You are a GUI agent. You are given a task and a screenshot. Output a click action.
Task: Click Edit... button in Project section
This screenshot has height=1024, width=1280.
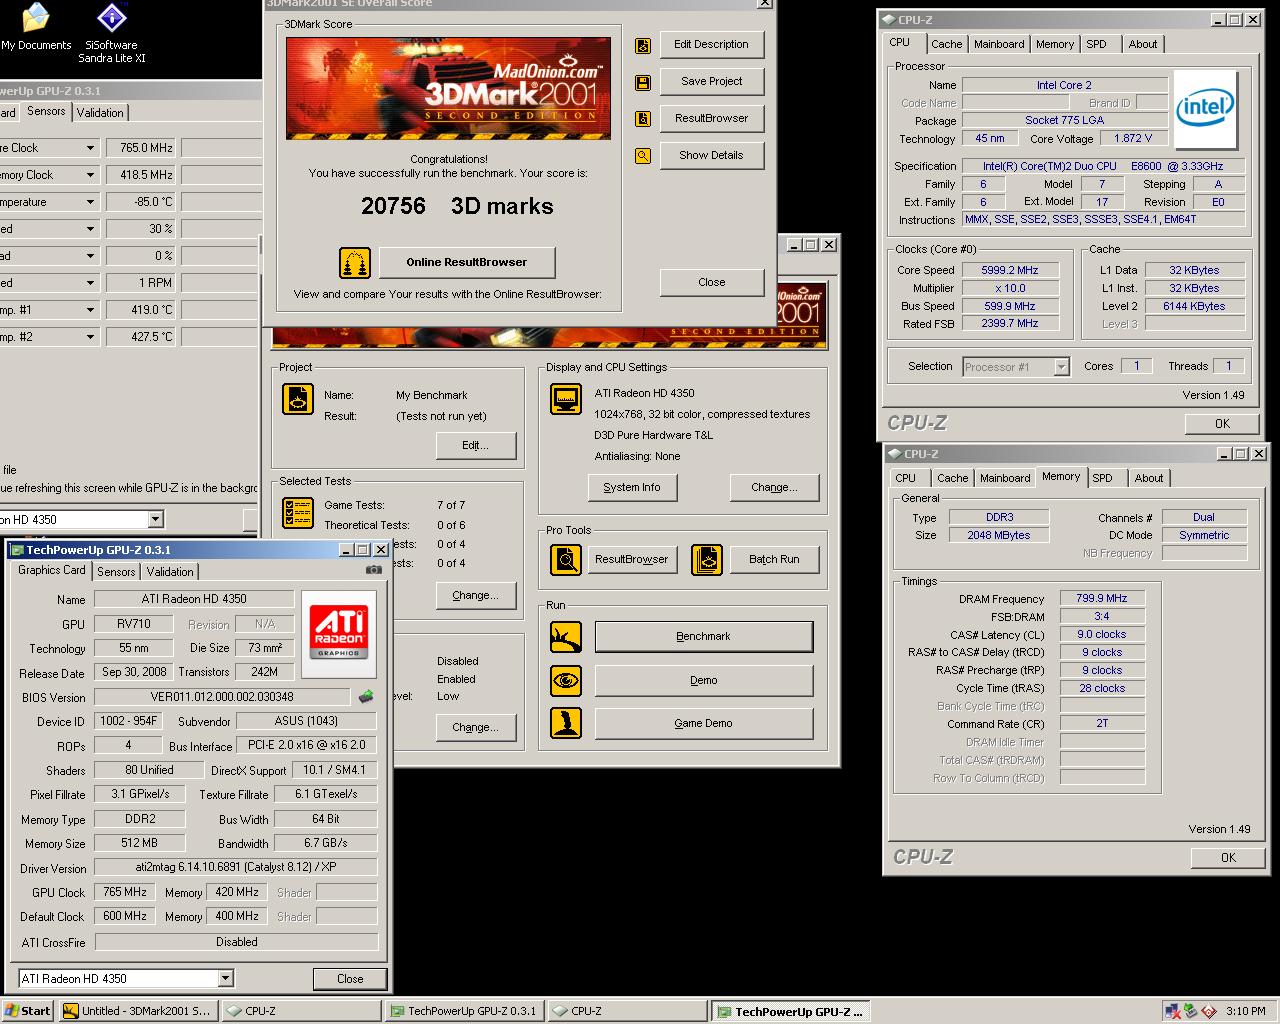point(476,446)
